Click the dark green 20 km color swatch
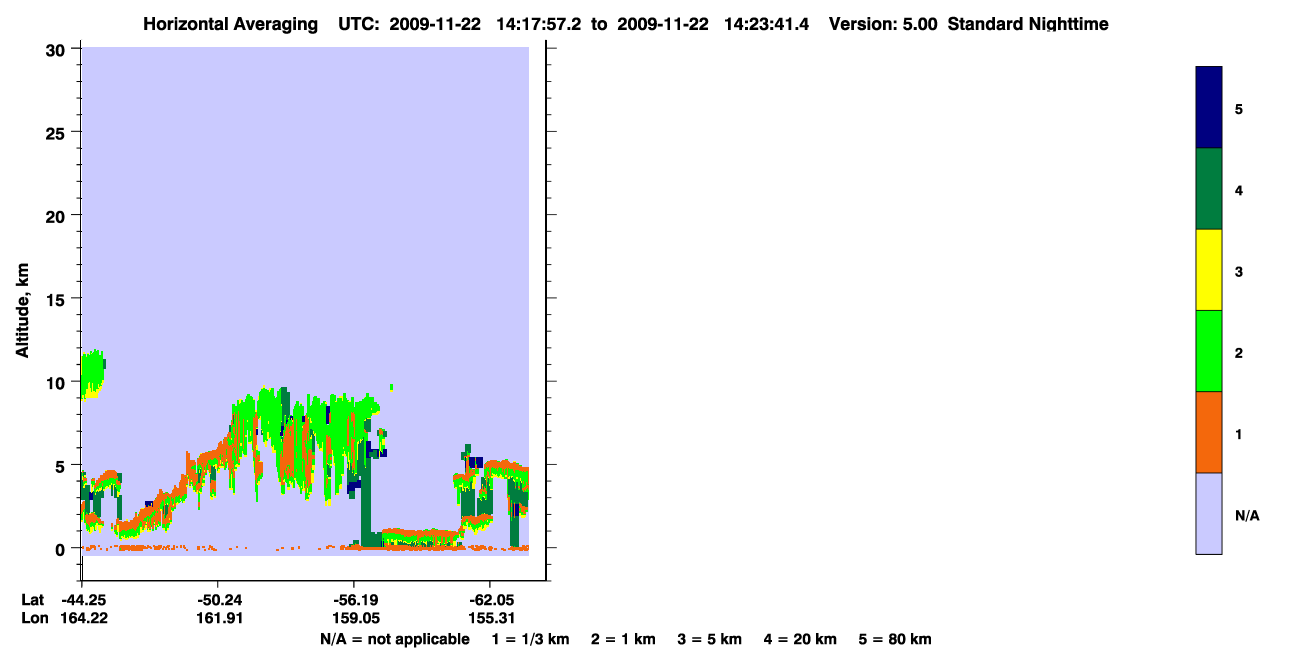The image size is (1300, 667). [x=1209, y=189]
